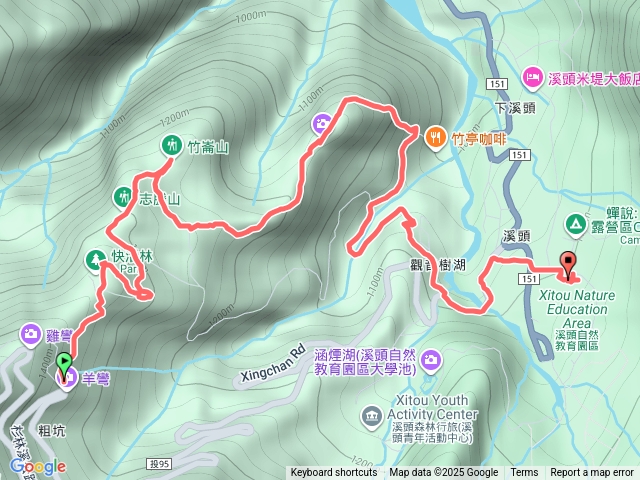640x480 pixels.
Task: Open the Terms link
Action: (x=524, y=473)
